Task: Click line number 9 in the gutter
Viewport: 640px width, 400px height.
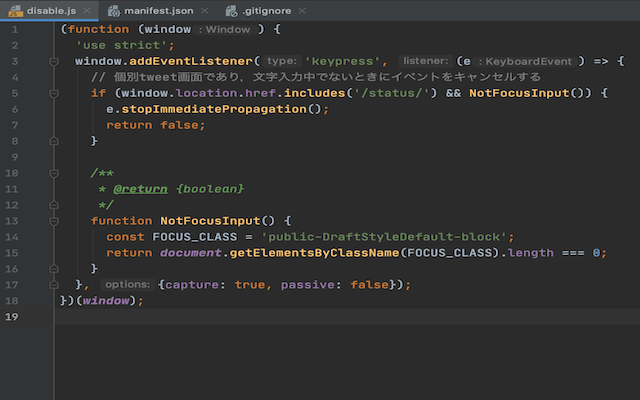Action: (15, 157)
